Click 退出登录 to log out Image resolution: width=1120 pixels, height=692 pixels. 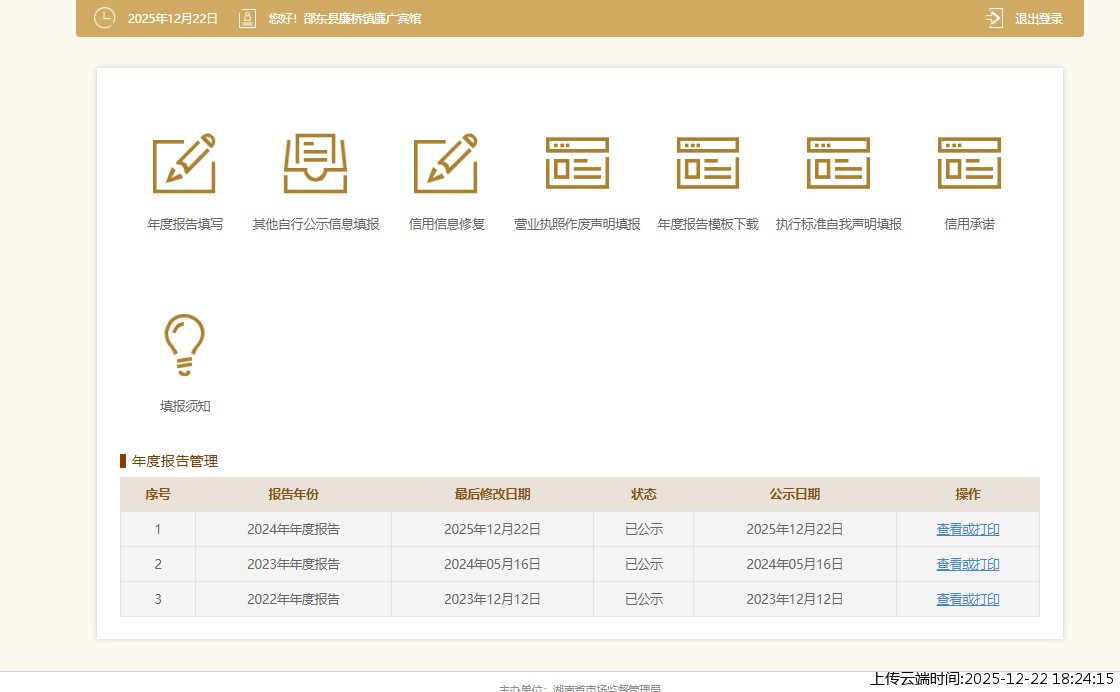click(x=1037, y=18)
